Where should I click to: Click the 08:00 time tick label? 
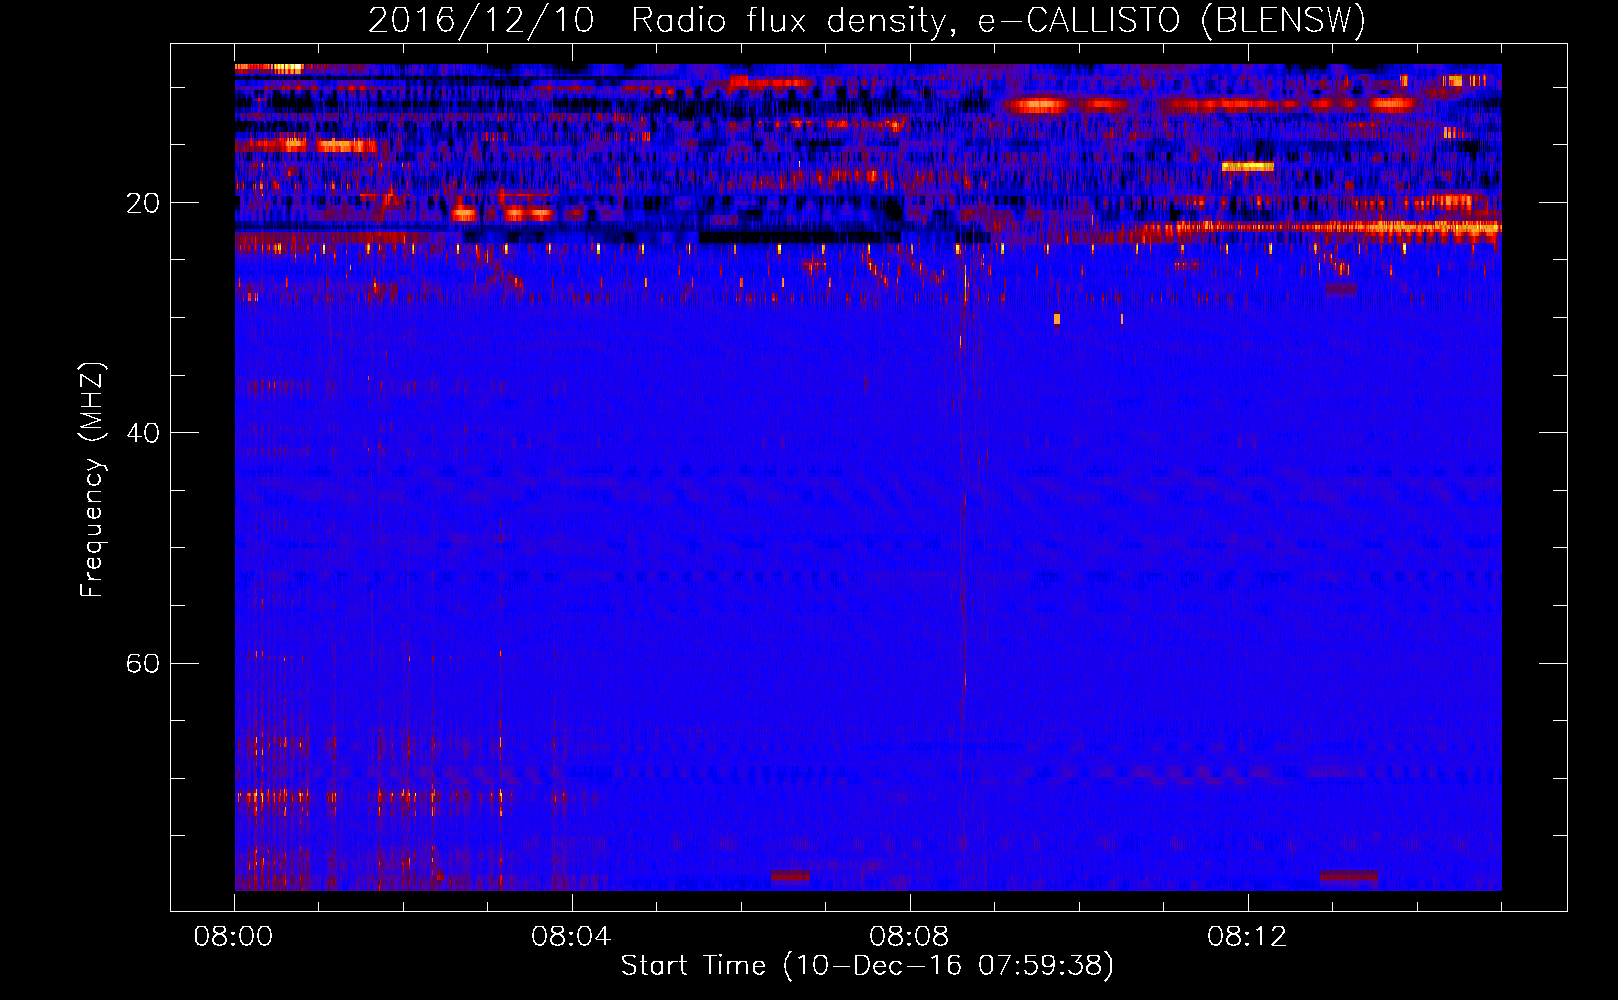pyautogui.click(x=234, y=937)
